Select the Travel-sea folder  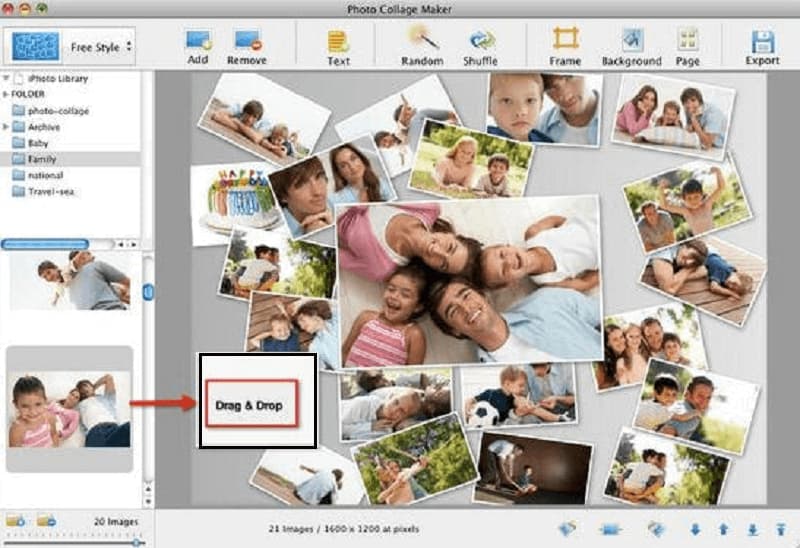50,191
